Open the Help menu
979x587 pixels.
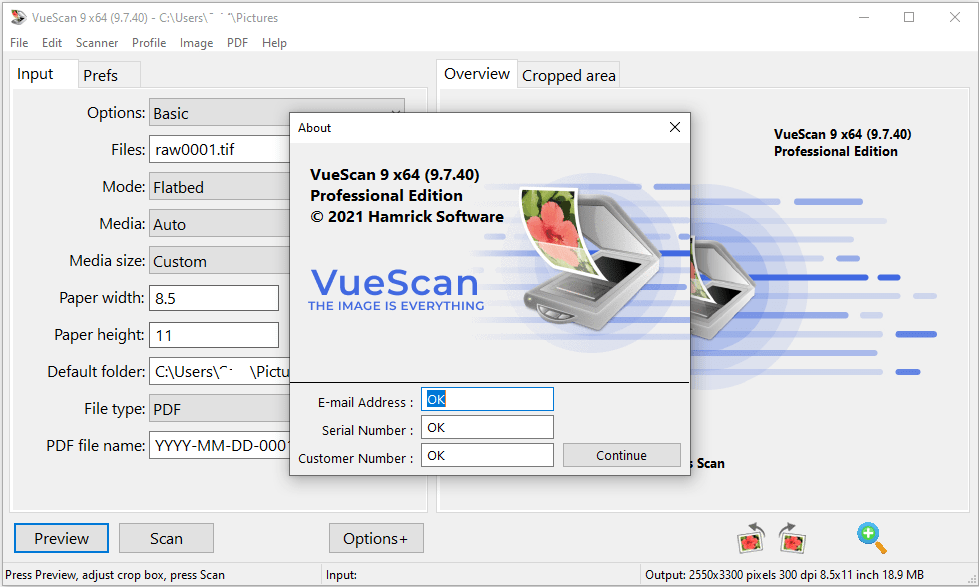[274, 42]
